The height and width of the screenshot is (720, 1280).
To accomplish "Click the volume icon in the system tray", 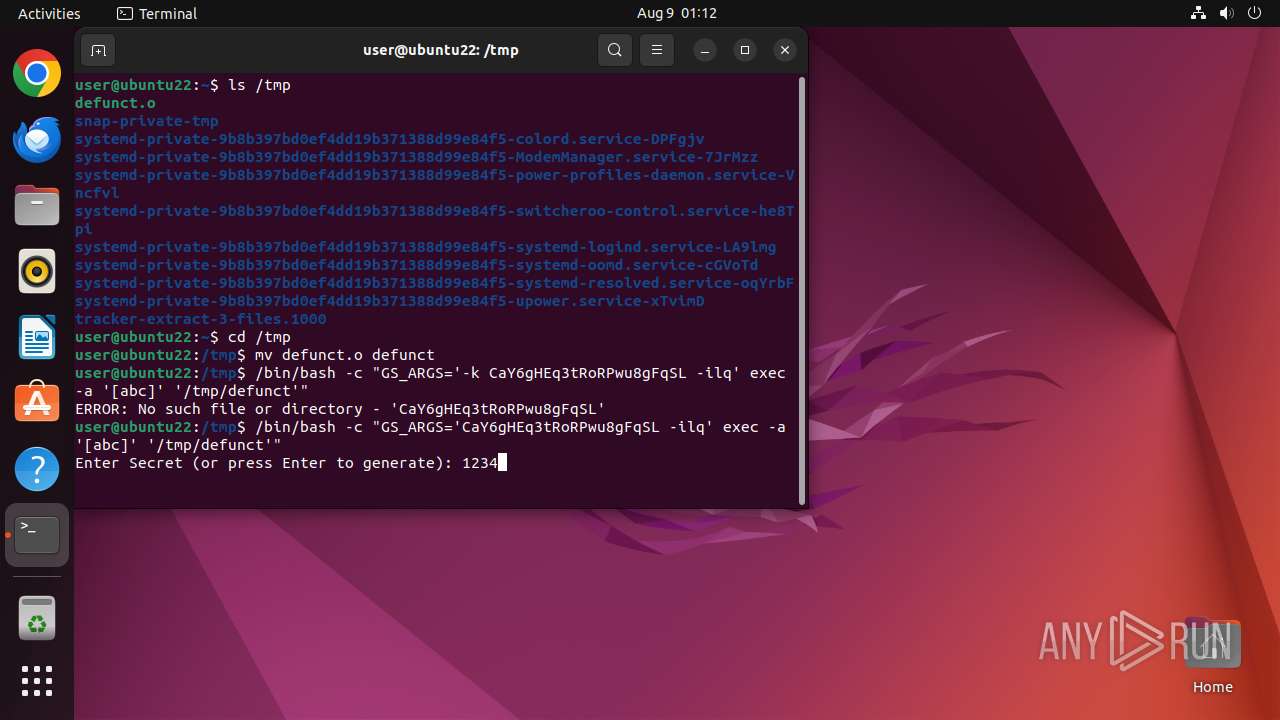I will pos(1227,13).
